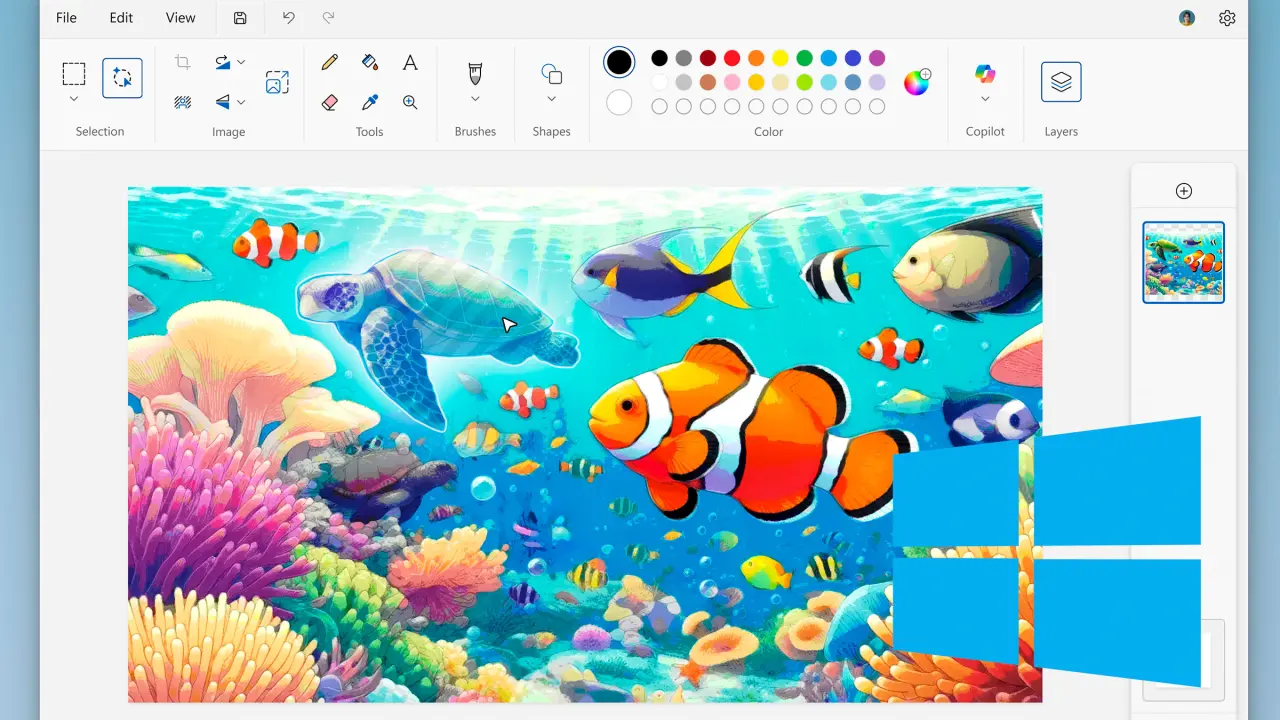This screenshot has width=1280, height=720.
Task: Choose the Text tool
Action: (410, 63)
